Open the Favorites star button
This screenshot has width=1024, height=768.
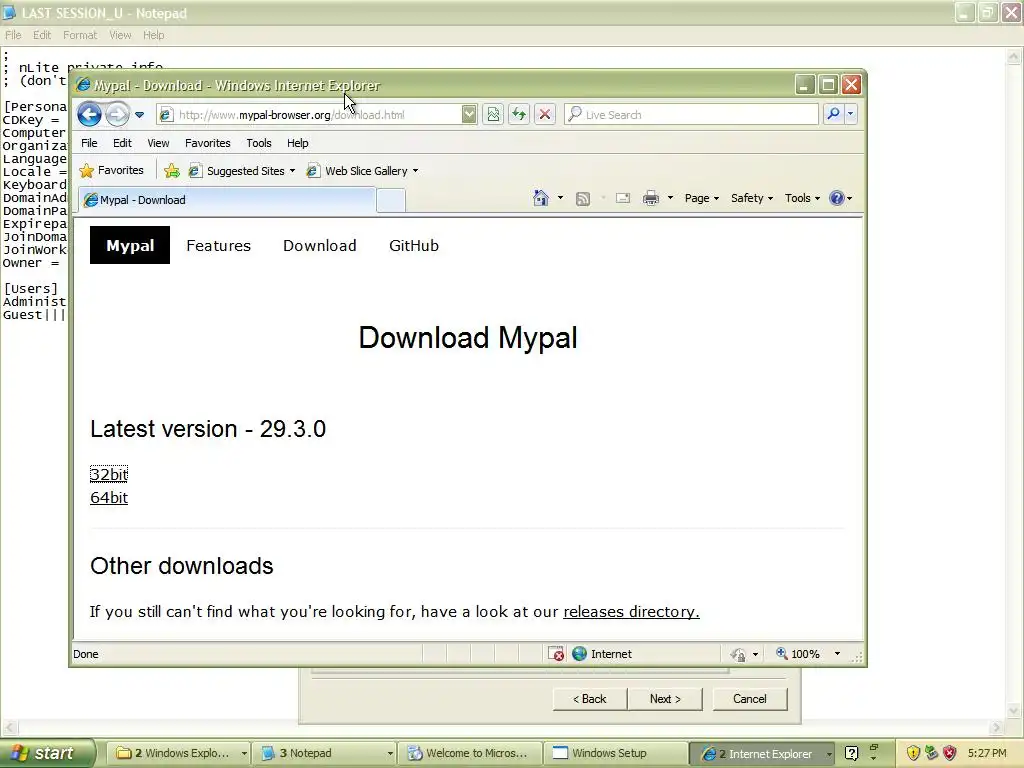tap(112, 170)
